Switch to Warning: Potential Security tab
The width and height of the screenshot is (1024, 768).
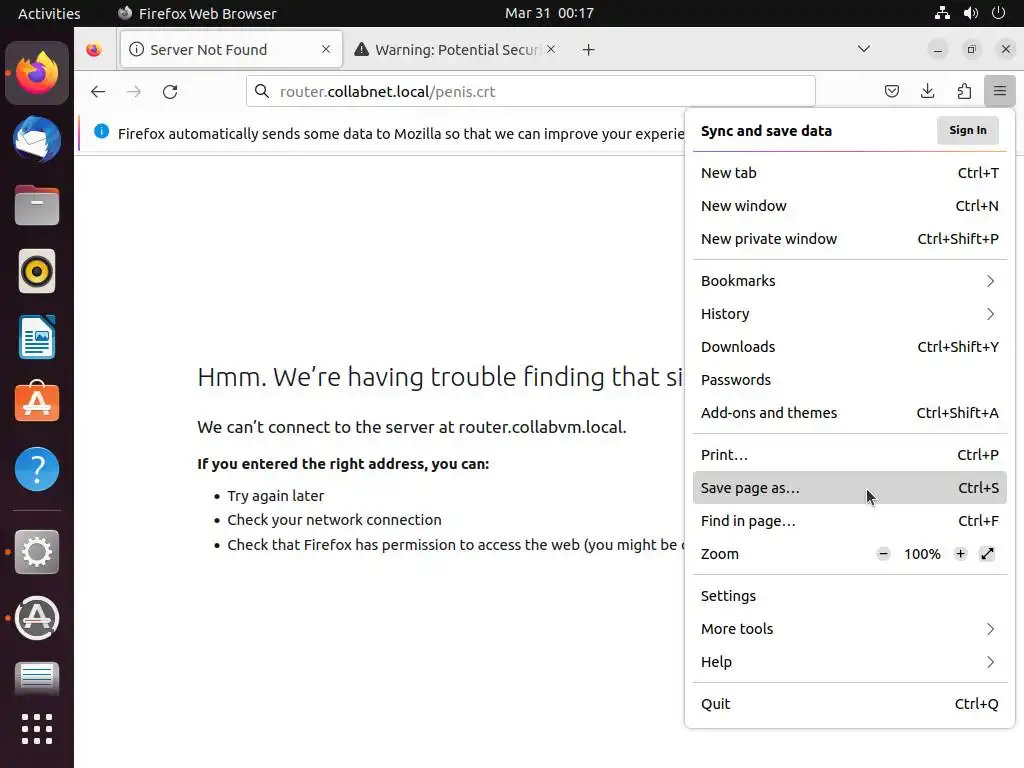coord(457,50)
